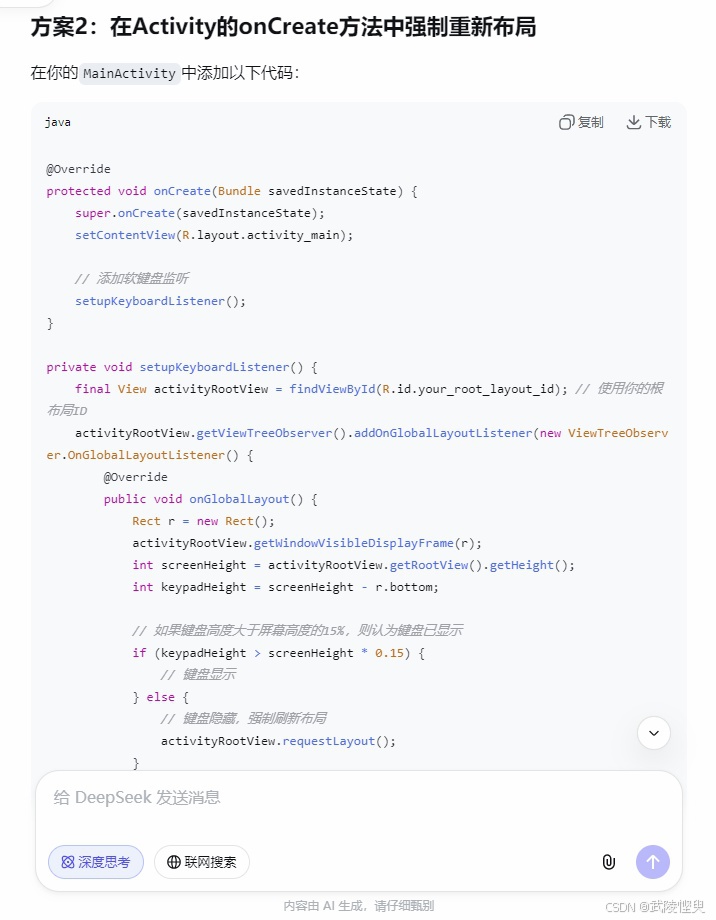Click the 'int keypadHeight' code line
Image resolution: width=716 pixels, height=920 pixels.
285,587
